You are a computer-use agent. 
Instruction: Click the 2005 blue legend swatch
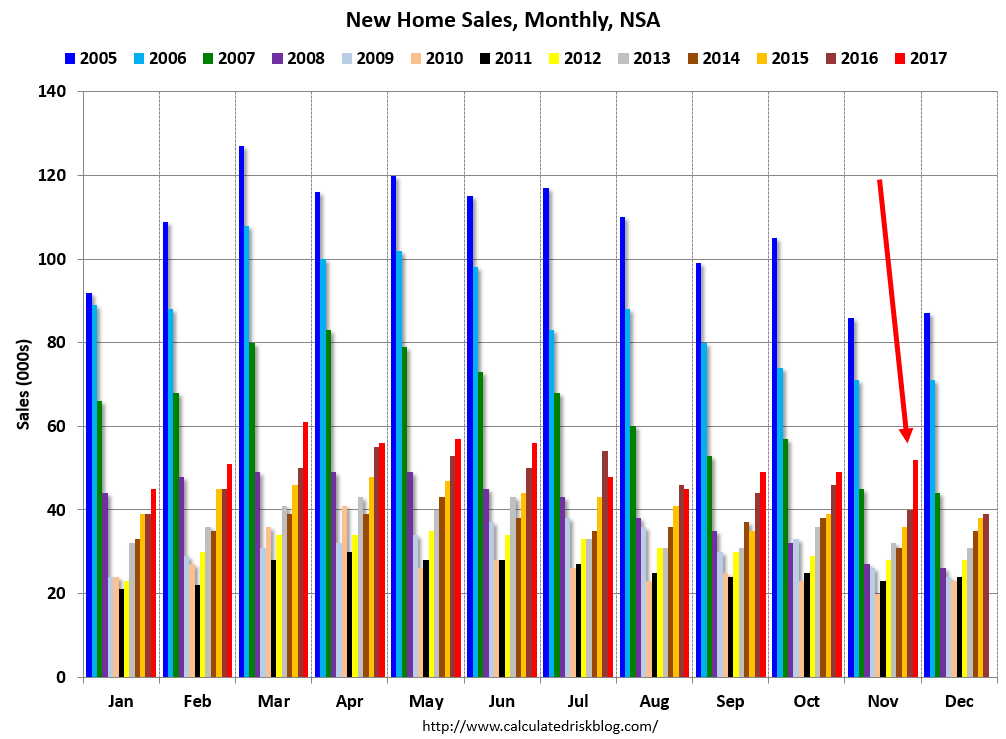tap(70, 58)
